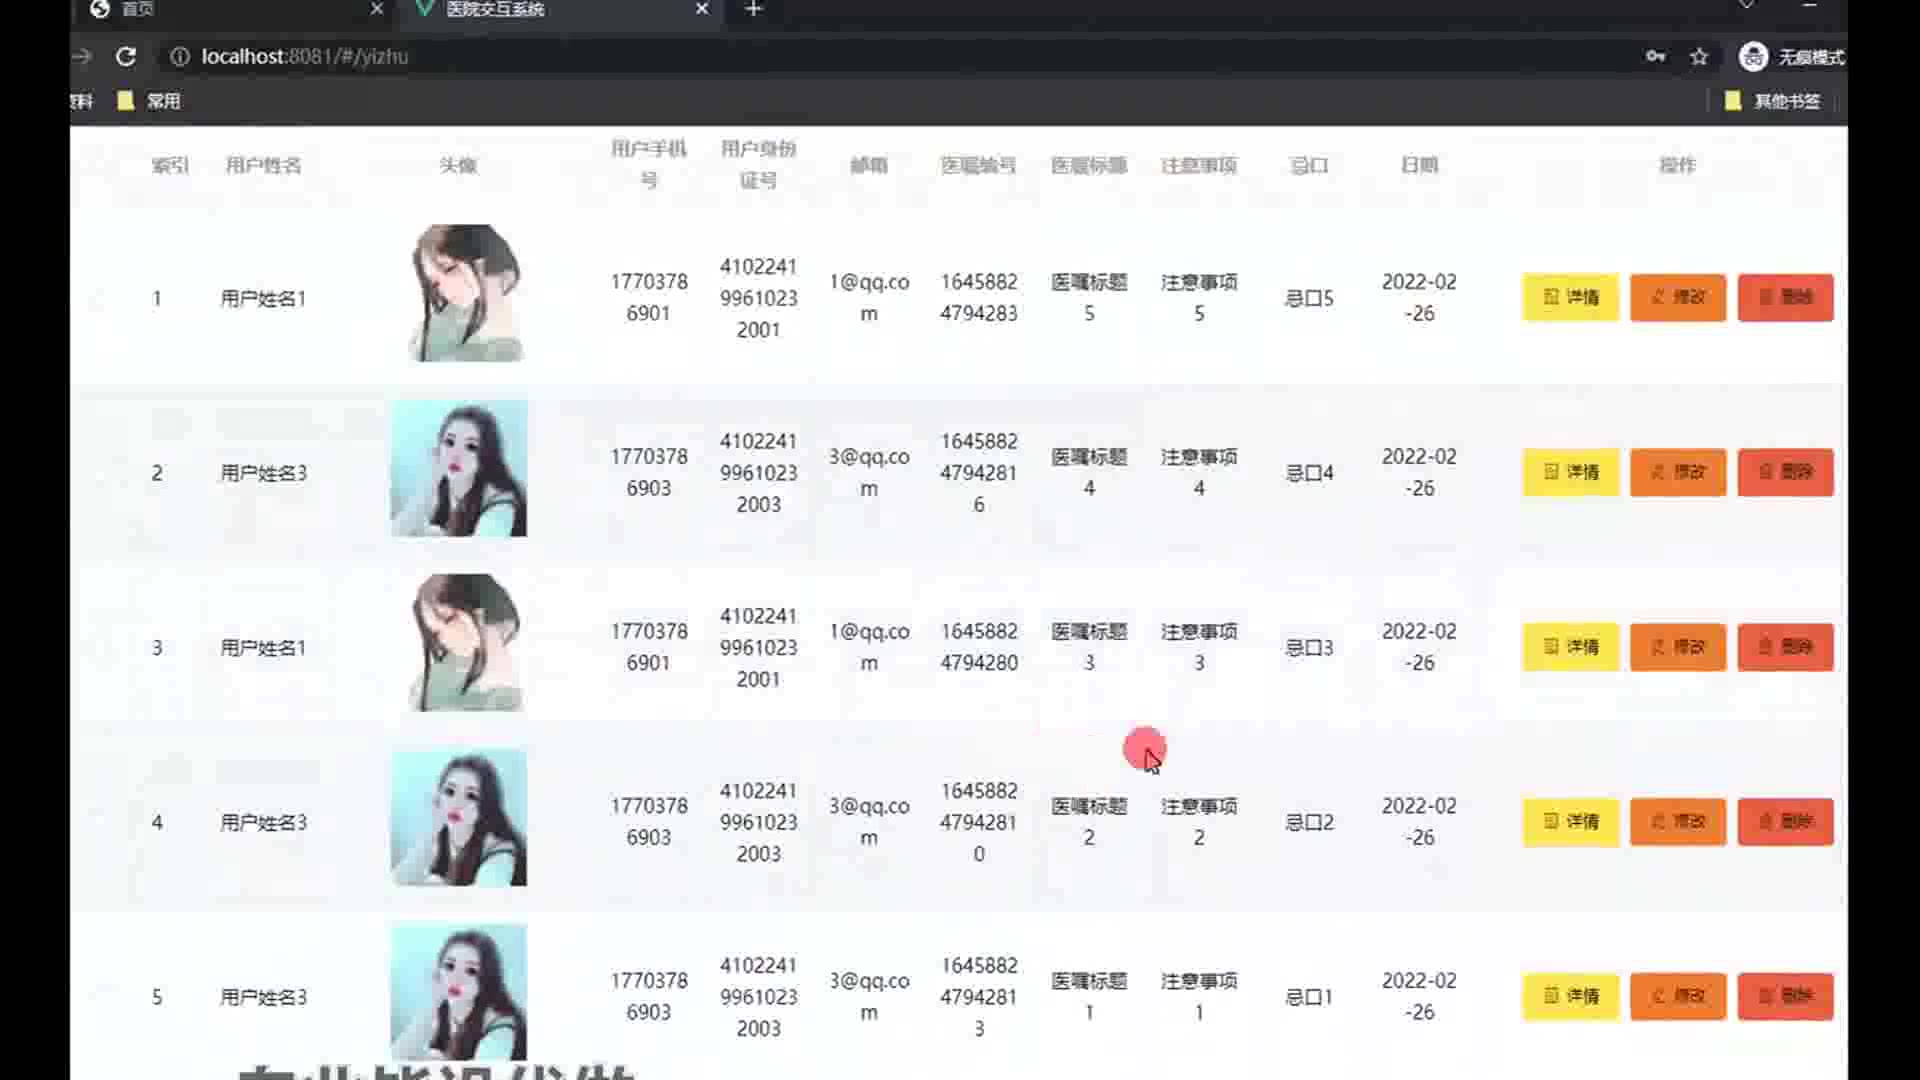The image size is (1920, 1080).
Task: Click red 删除 button for row 5
Action: [1785, 996]
